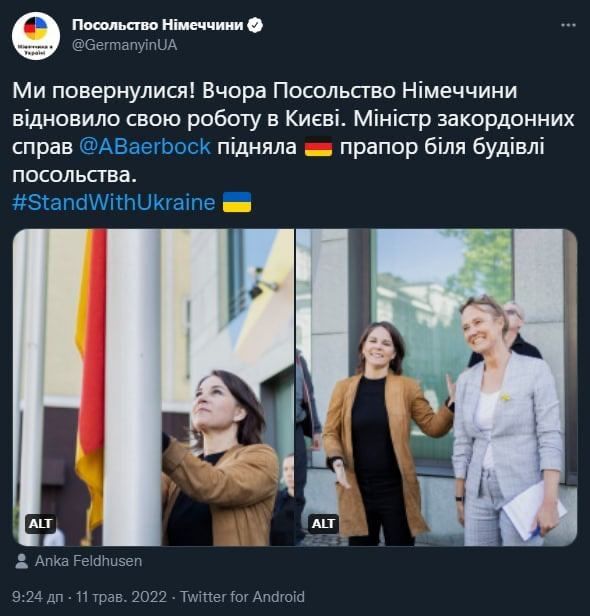Image resolution: width=590 pixels, height=616 pixels.
Task: Click the #StandWithUkraine hashtag
Action: [114, 203]
